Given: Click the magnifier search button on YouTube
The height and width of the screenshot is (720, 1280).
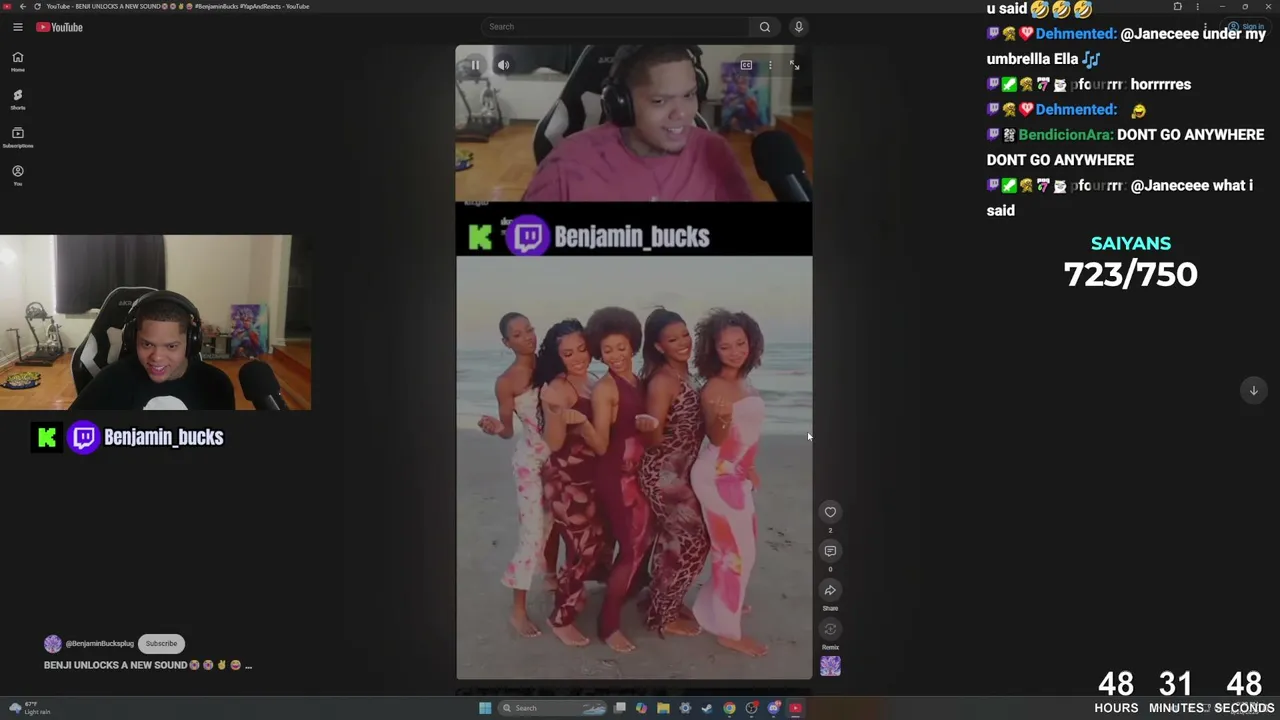Looking at the screenshot, I should point(765,27).
